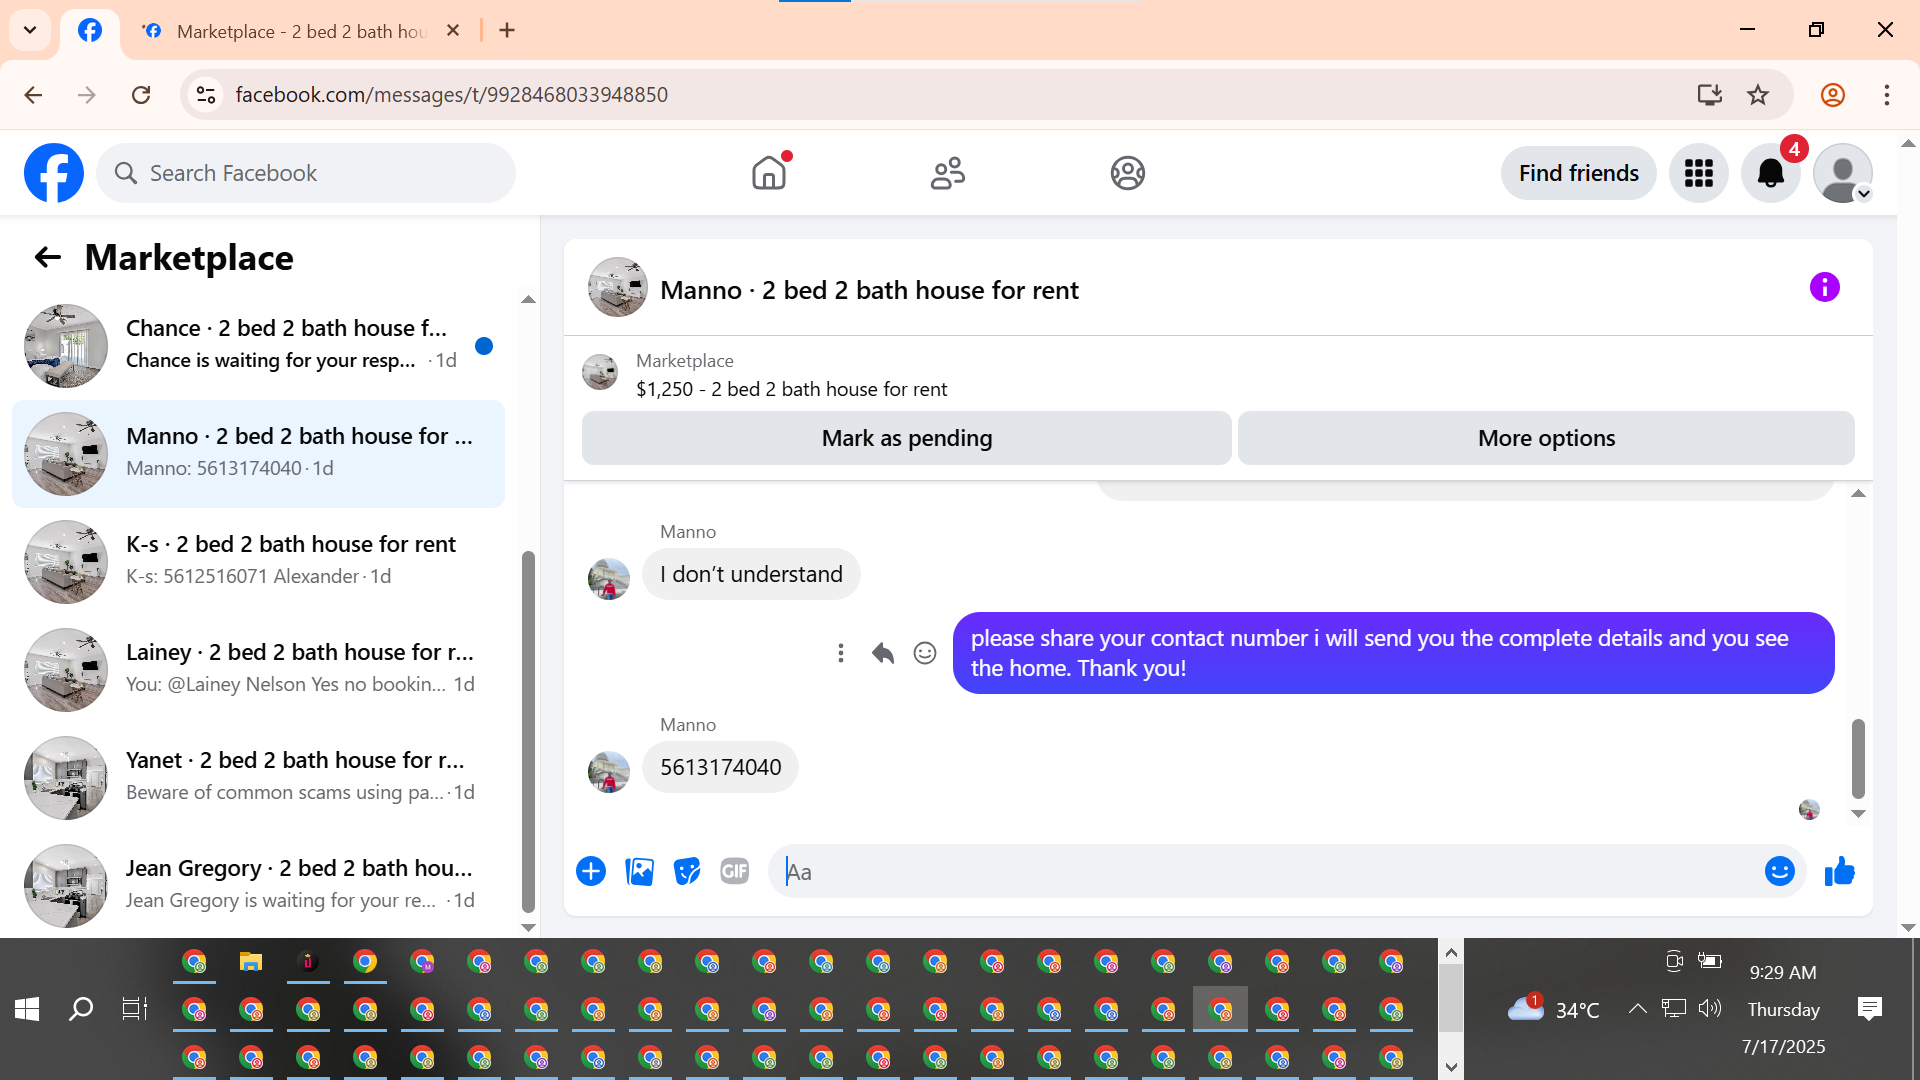Viewport: 1920px width, 1080px height.
Task: Open the Windows Start menu
Action: (27, 1009)
